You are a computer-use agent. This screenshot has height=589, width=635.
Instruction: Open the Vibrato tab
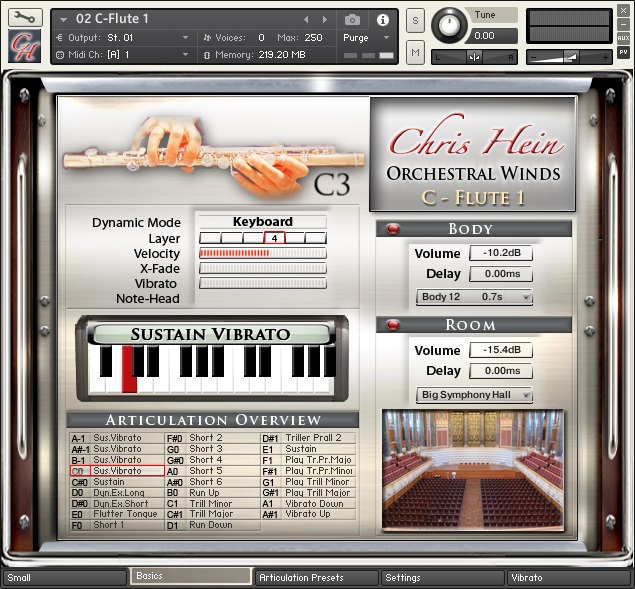click(569, 578)
